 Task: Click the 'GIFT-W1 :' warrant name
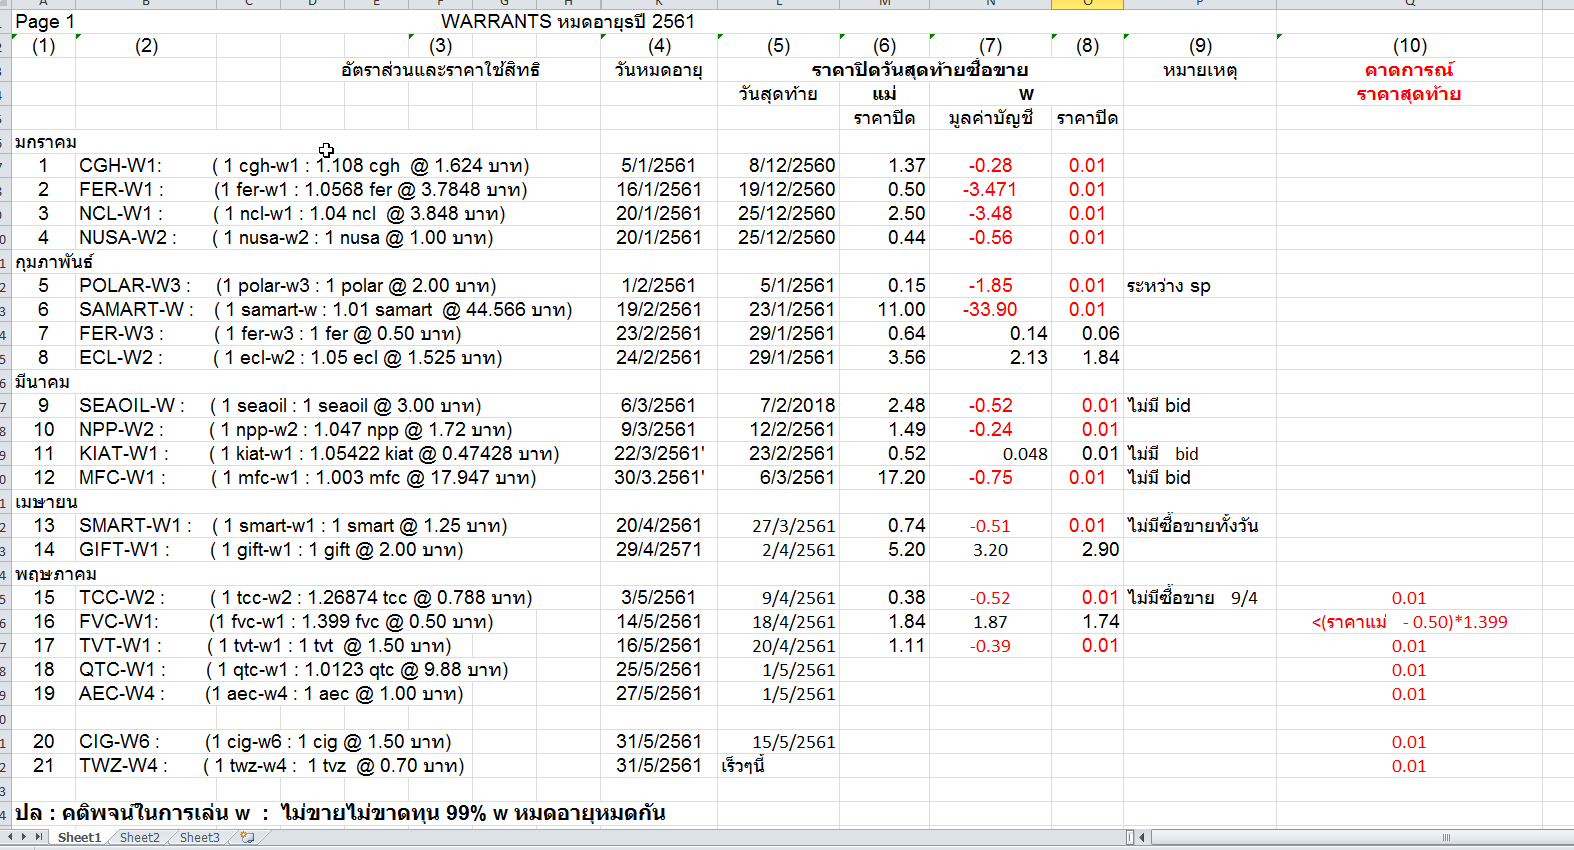125,549
